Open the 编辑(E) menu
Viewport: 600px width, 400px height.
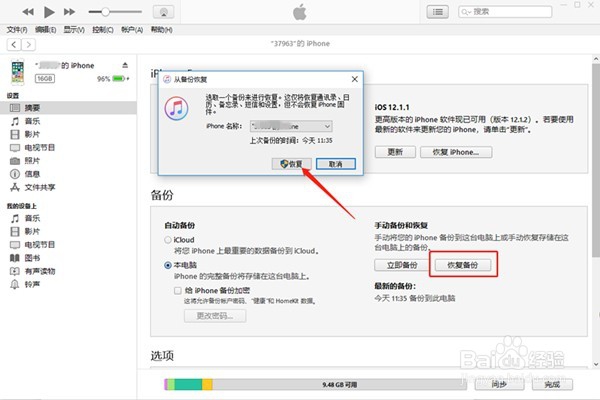pyautogui.click(x=46, y=29)
